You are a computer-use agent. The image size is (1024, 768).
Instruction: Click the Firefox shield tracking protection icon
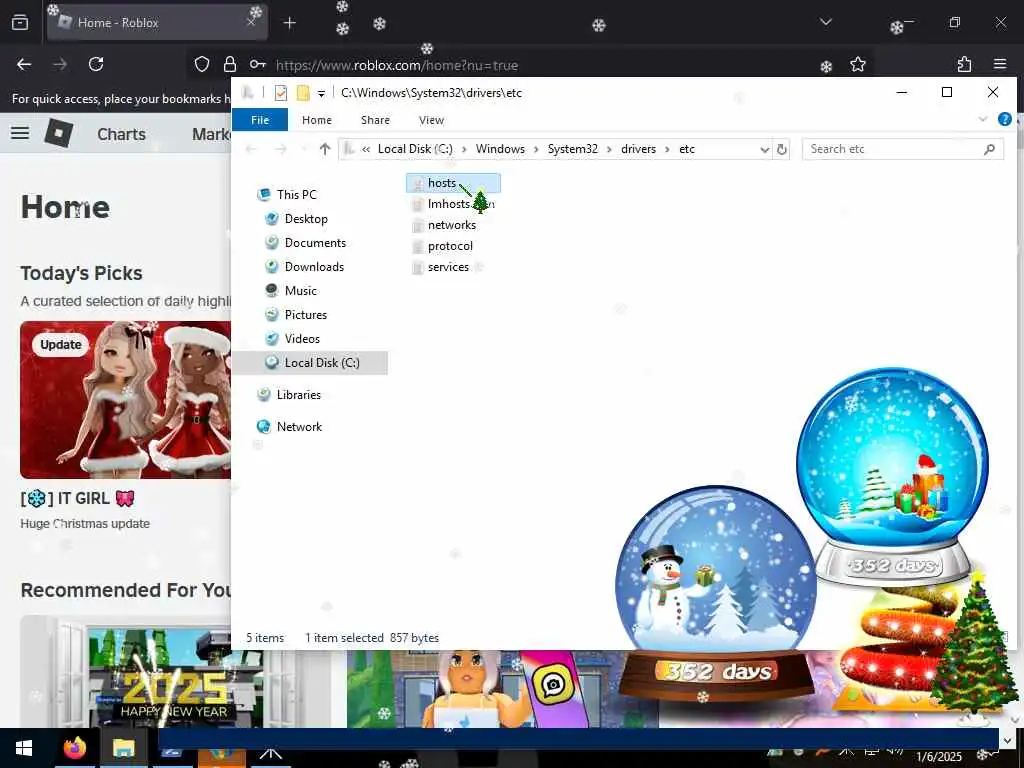pos(202,64)
